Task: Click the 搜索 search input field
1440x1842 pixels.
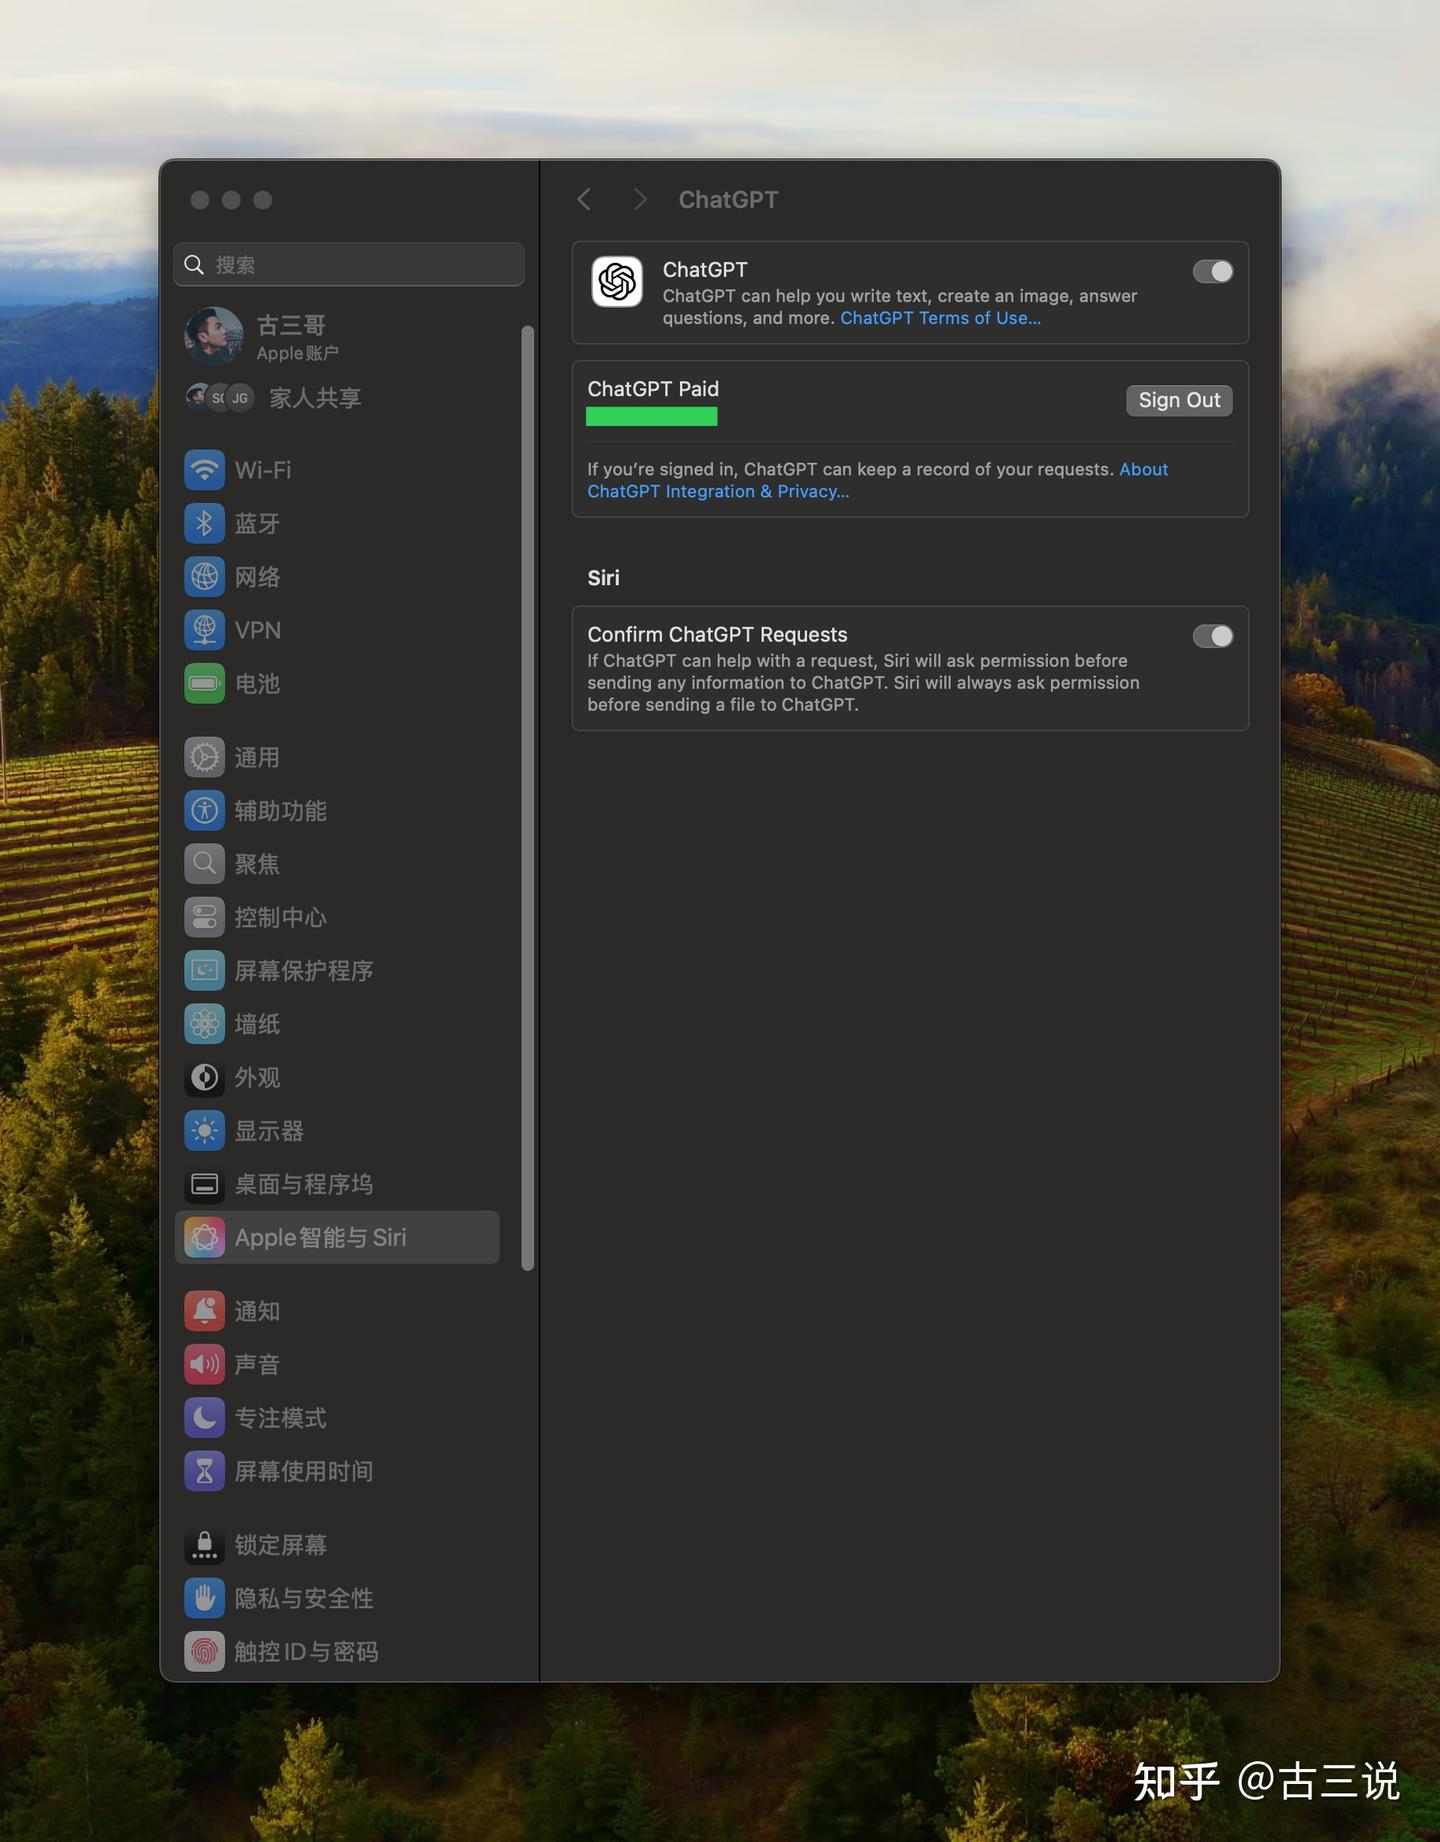Action: pyautogui.click(x=349, y=265)
